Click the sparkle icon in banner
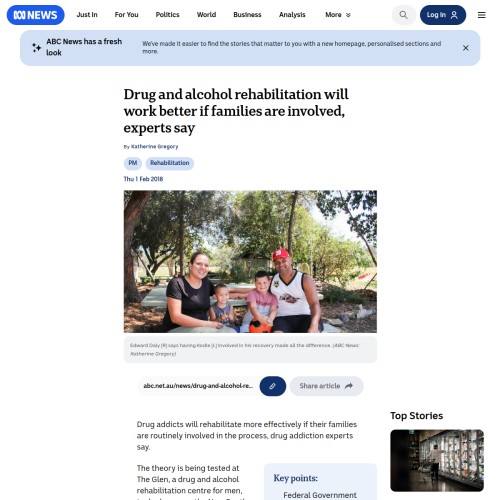This screenshot has height=500, width=500. click(36, 48)
